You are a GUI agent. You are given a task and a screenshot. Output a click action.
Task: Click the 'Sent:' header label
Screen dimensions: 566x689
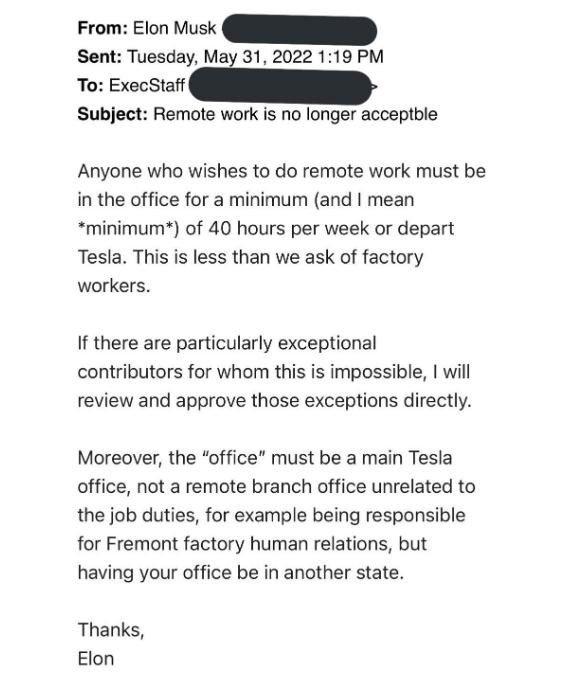99,57
